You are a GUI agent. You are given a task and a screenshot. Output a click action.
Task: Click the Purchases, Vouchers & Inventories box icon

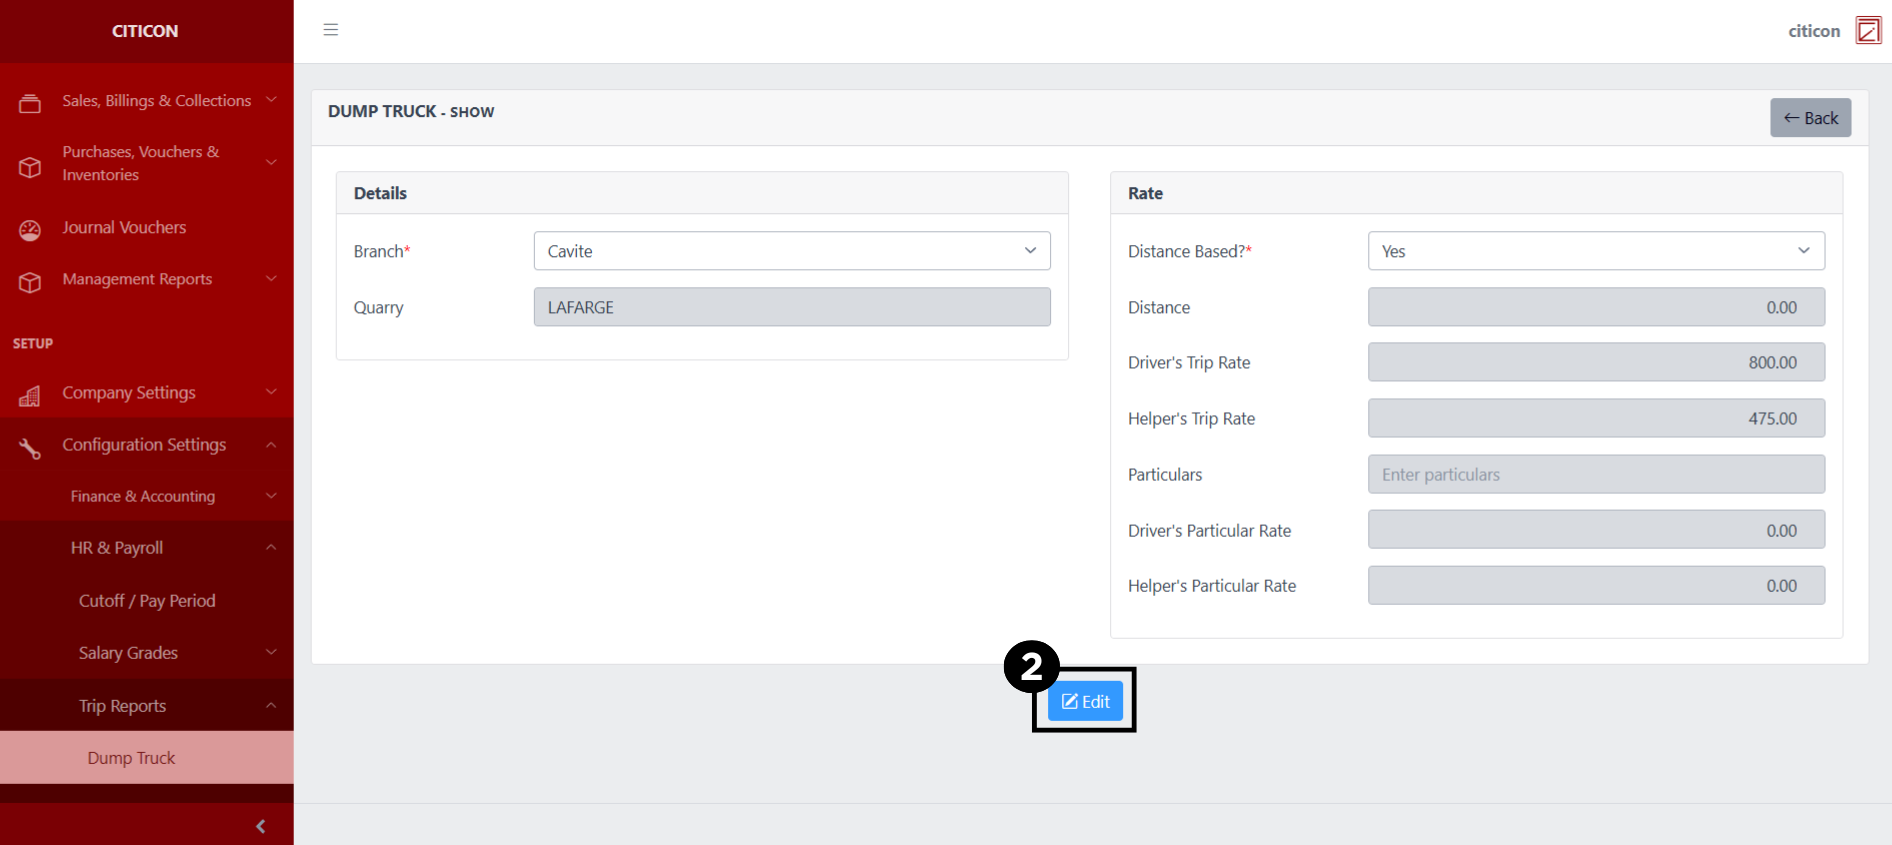(x=30, y=166)
